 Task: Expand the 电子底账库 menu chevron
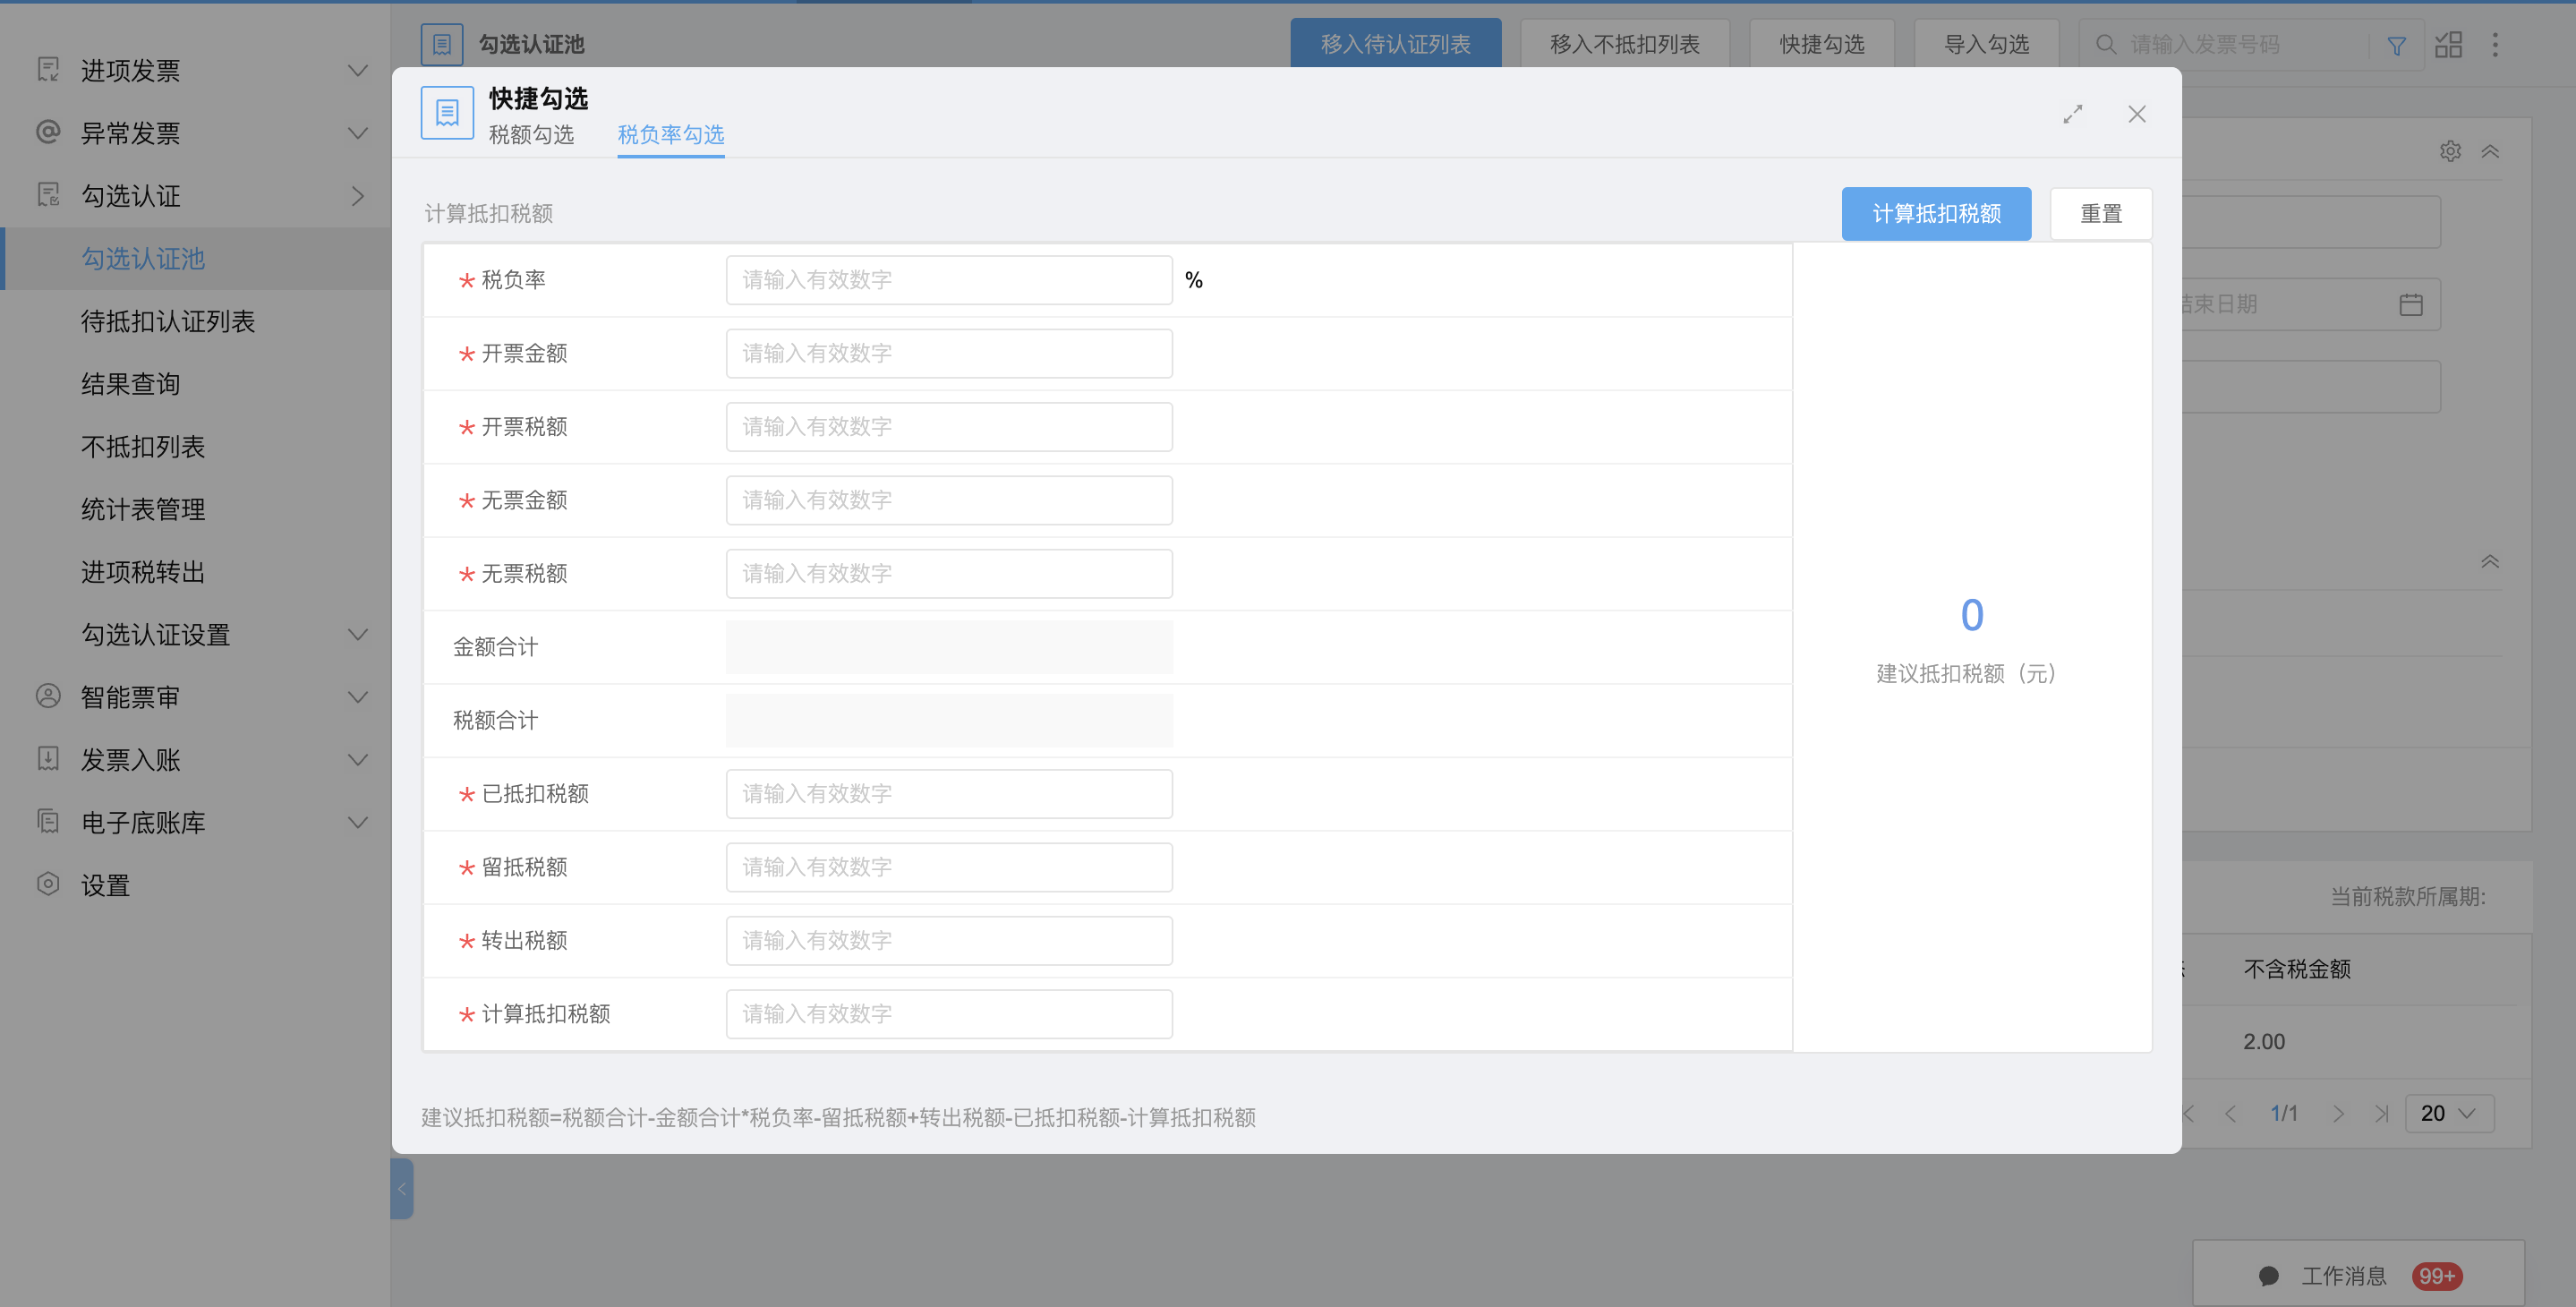(x=357, y=822)
